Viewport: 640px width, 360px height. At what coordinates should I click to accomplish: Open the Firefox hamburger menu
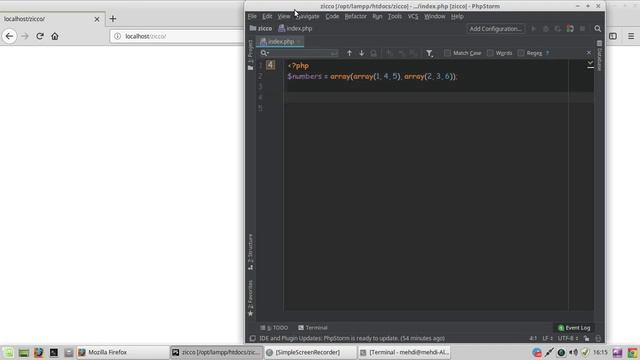[631, 36]
